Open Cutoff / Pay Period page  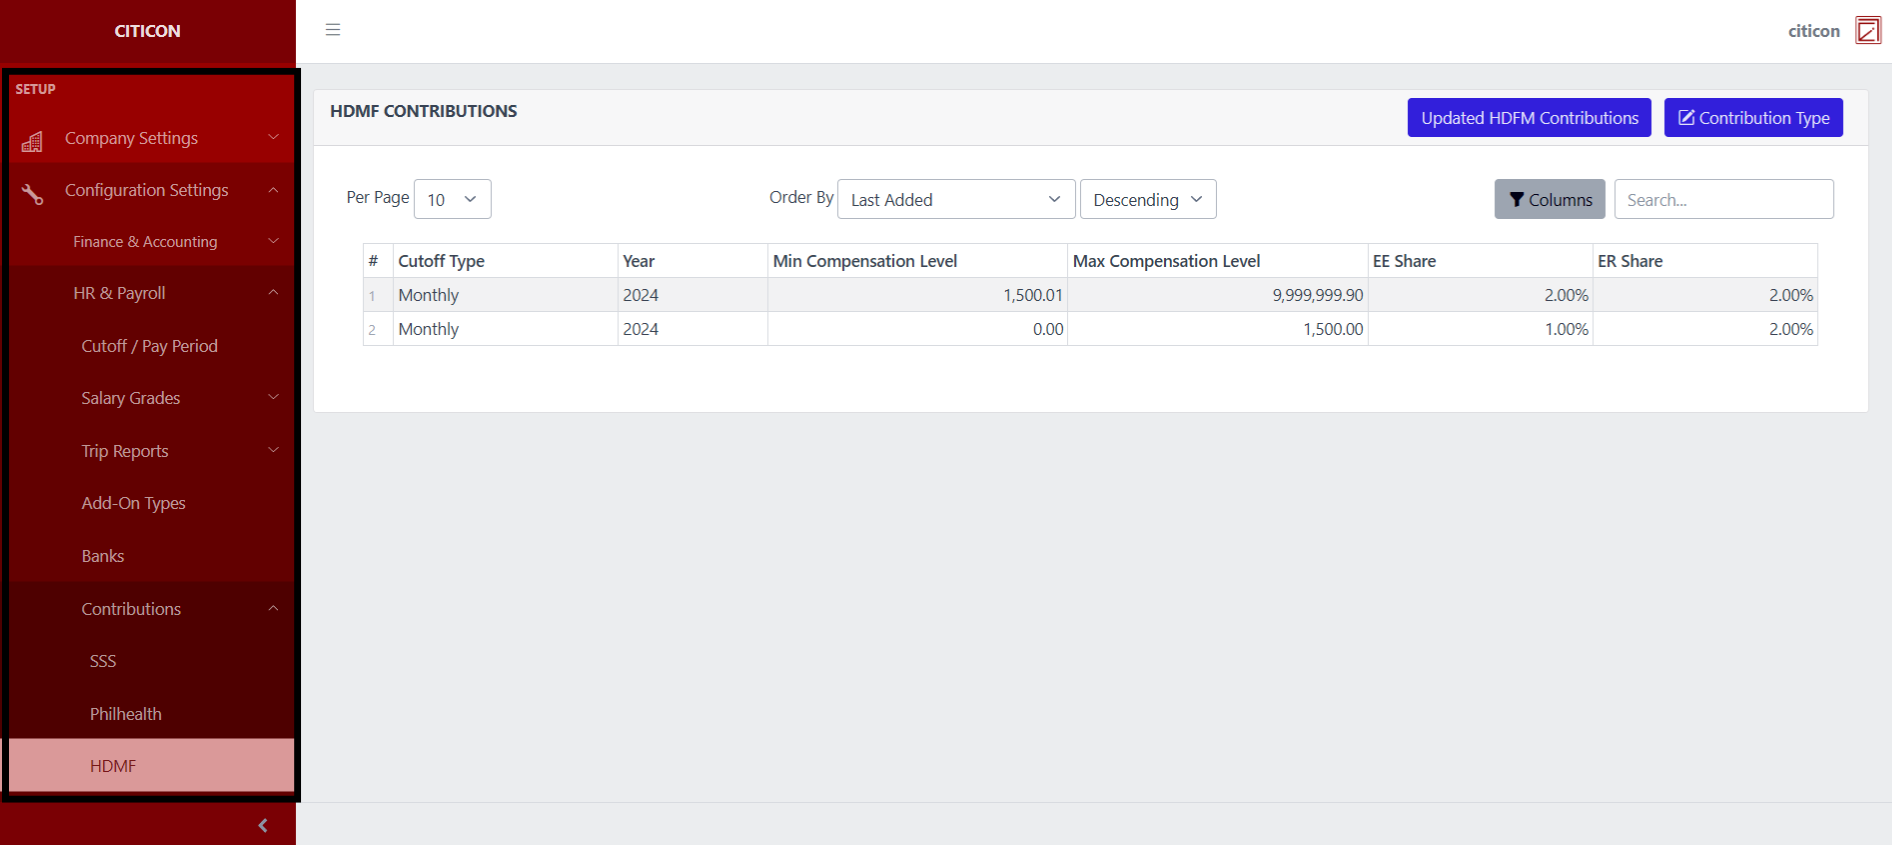coord(150,346)
